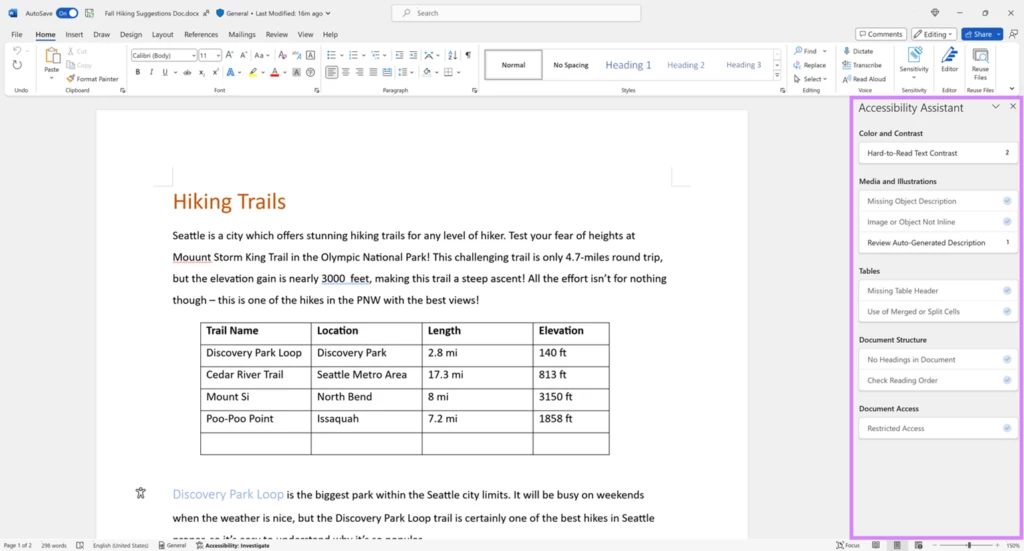This screenshot has height=551, width=1024.
Task: Center-align text using the Center icon
Action: [x=346, y=72]
